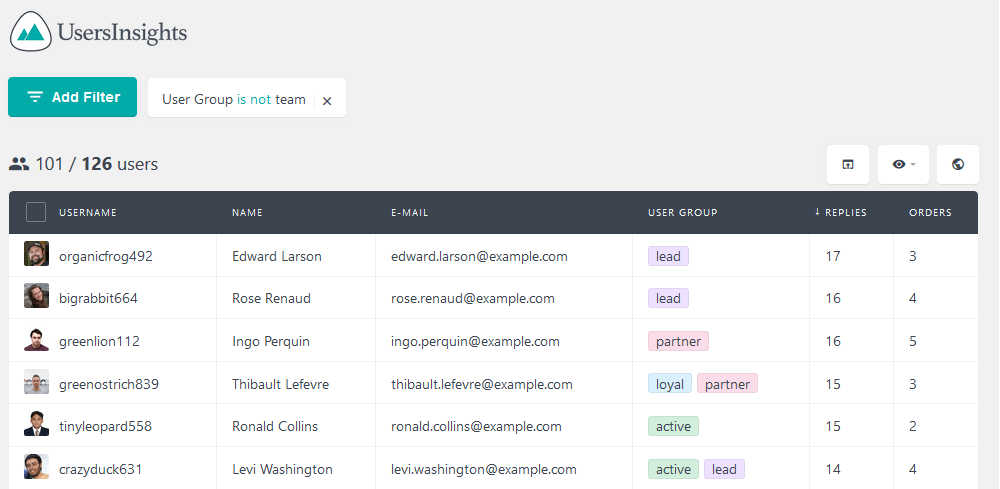
Task: Click avatar of organicfrog492
Action: point(36,254)
